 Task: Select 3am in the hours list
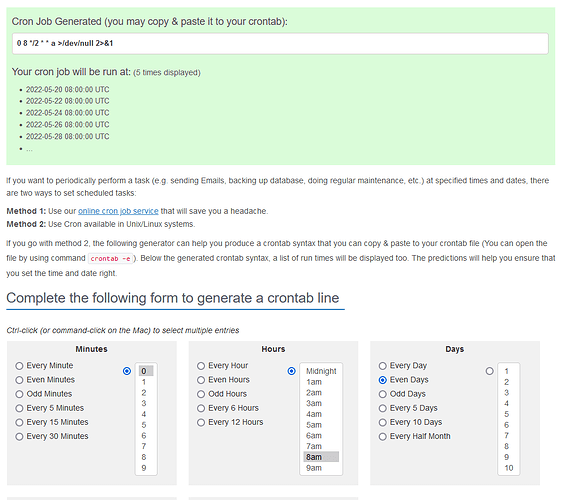tap(321, 403)
